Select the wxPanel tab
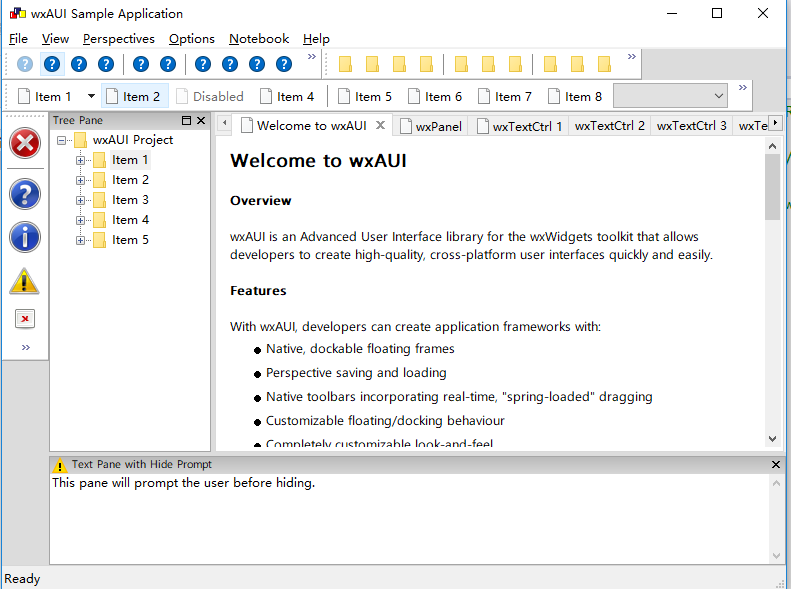 click(430, 126)
